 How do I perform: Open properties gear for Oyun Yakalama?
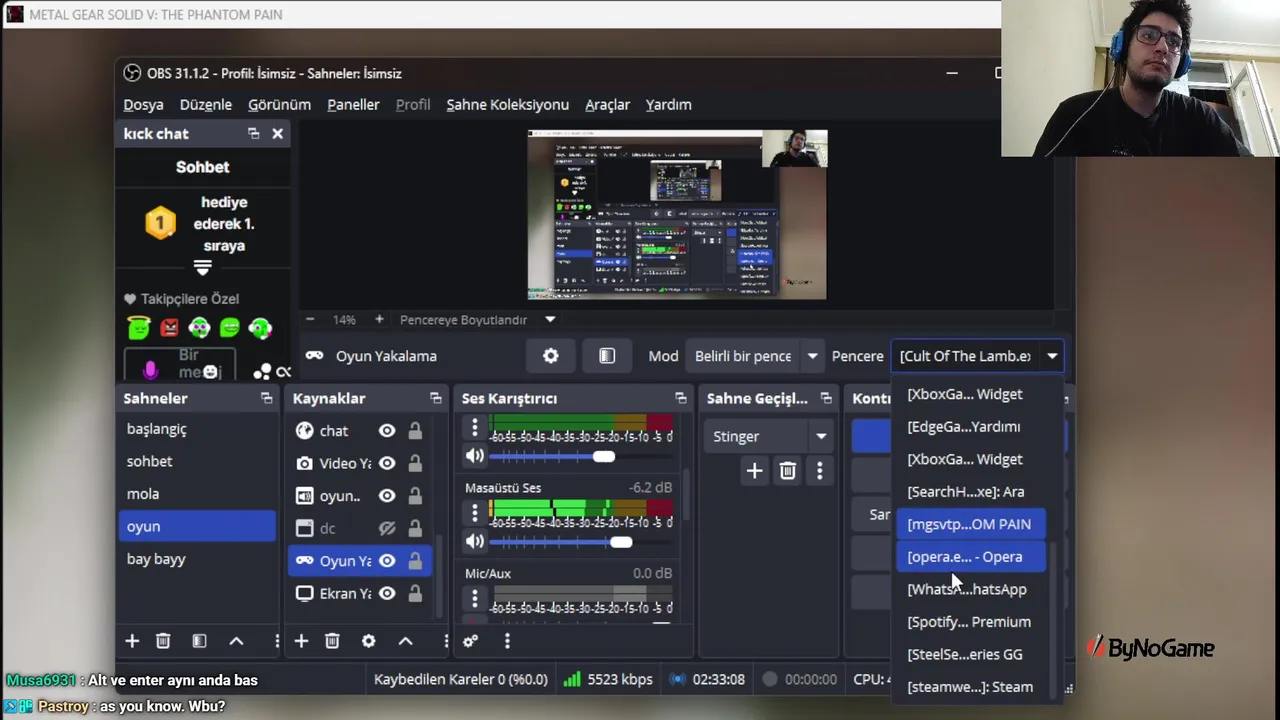tap(551, 356)
